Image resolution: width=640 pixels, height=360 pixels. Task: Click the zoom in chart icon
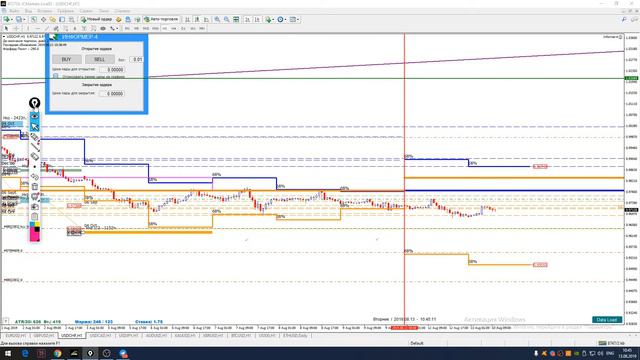pyautogui.click(x=217, y=19)
